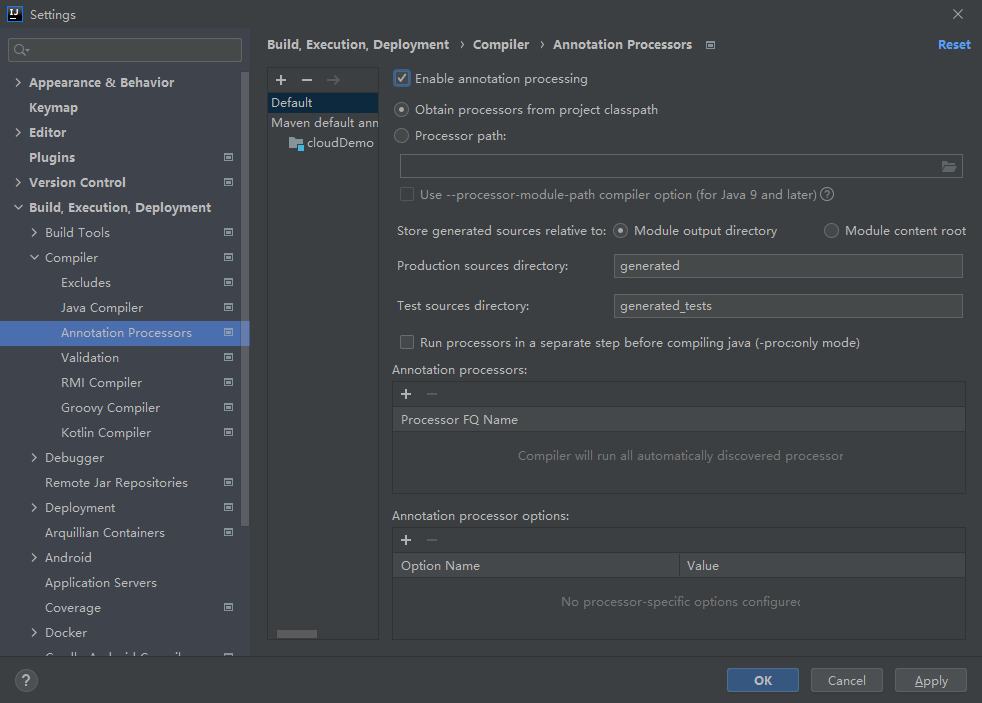Click the help question mark button
Image resolution: width=982 pixels, height=703 pixels.
pos(26,681)
